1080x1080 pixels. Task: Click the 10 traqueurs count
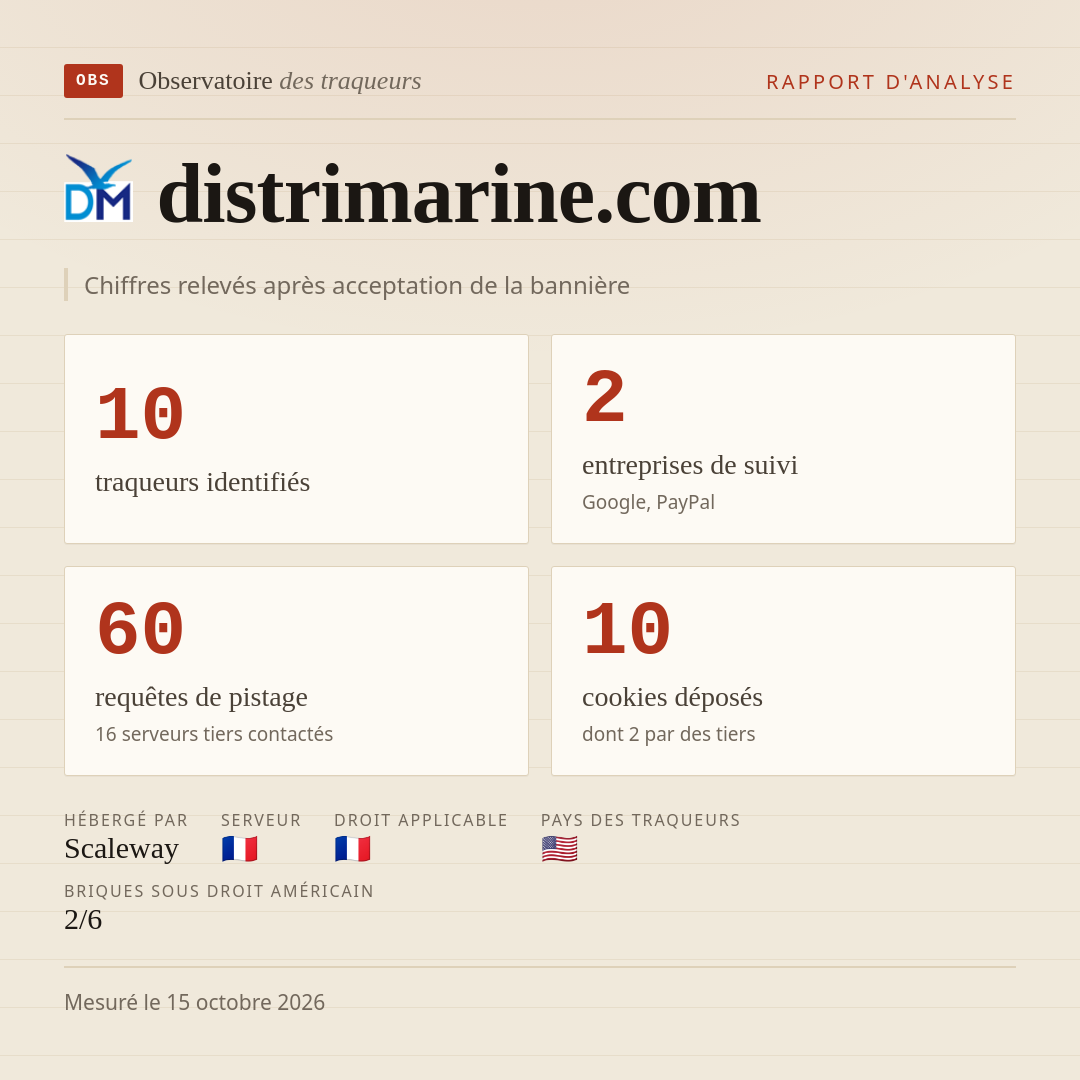pos(141,415)
